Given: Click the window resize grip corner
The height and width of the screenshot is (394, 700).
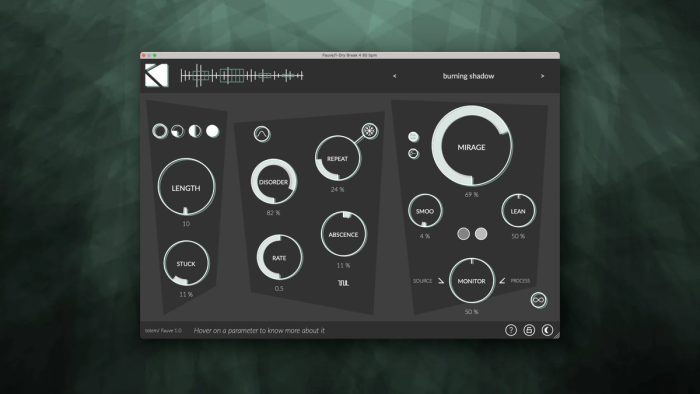Looking at the screenshot, I should tap(556, 336).
